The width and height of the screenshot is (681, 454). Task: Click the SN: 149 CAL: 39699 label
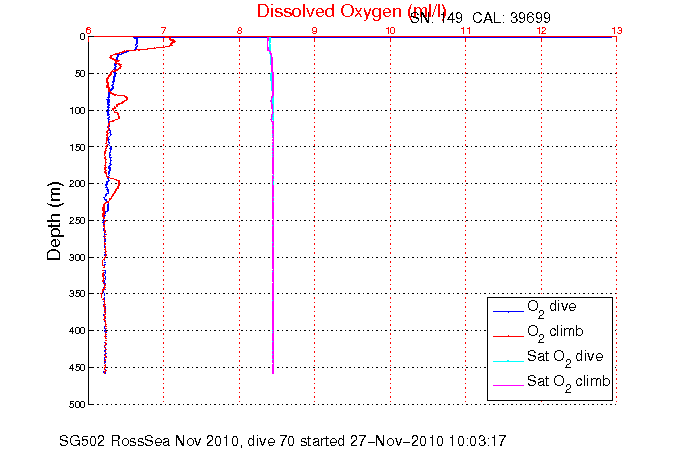pos(480,18)
